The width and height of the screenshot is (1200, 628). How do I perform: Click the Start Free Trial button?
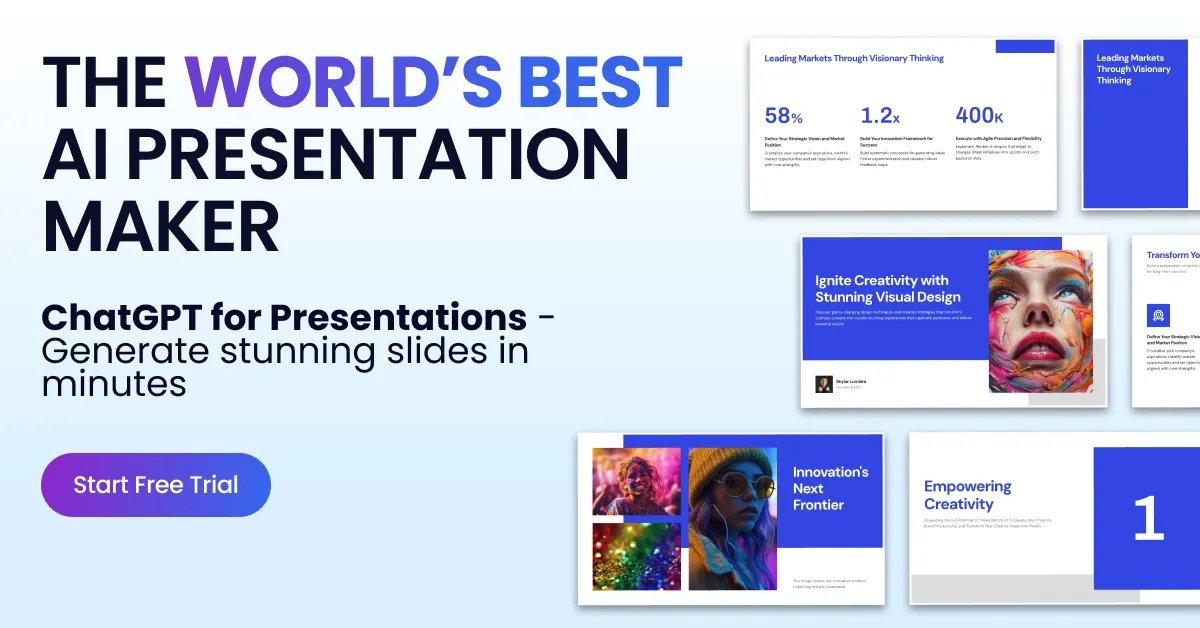click(x=156, y=485)
